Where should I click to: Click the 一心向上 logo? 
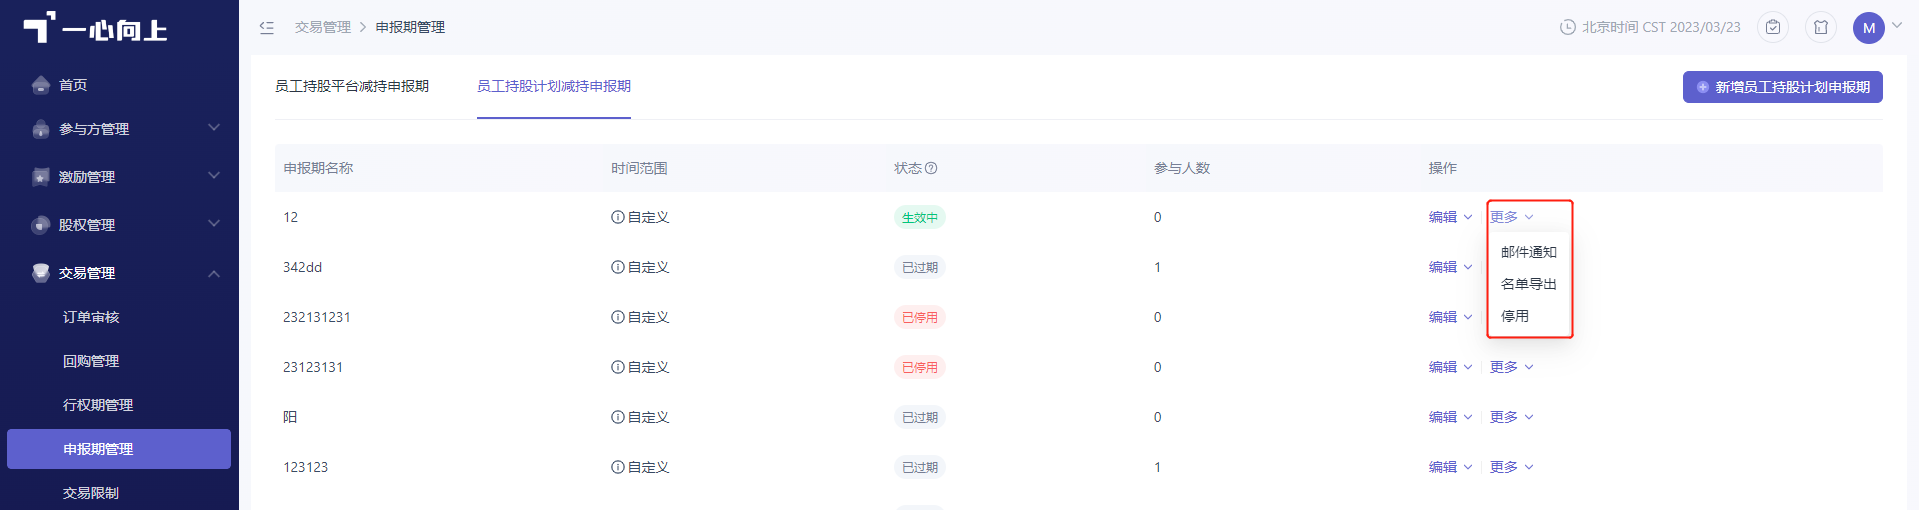coord(96,27)
